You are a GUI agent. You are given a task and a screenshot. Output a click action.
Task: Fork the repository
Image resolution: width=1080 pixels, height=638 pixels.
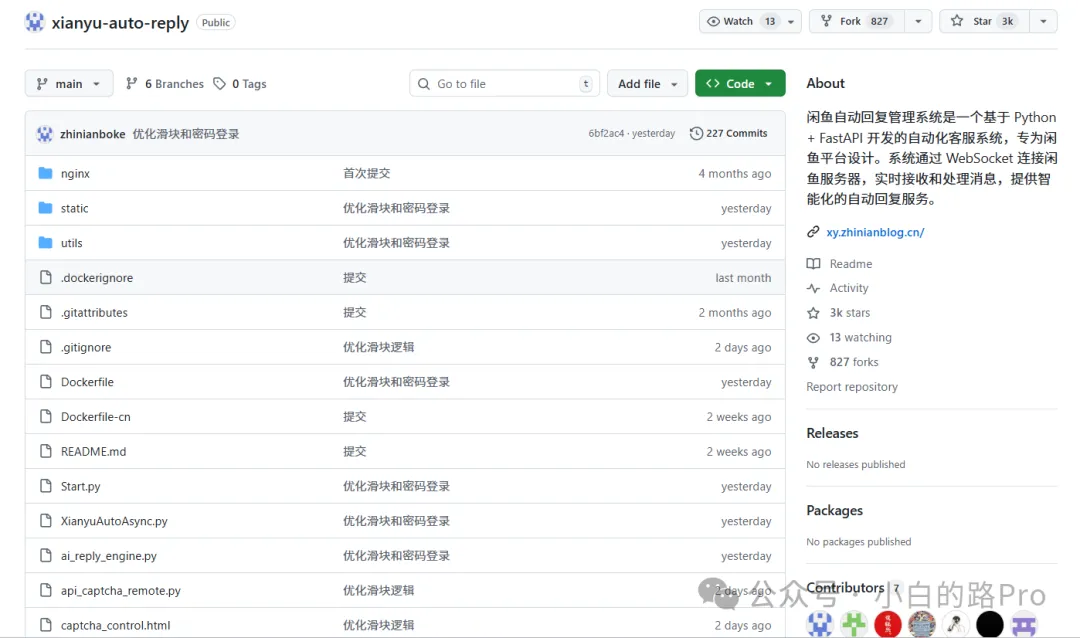pos(857,21)
